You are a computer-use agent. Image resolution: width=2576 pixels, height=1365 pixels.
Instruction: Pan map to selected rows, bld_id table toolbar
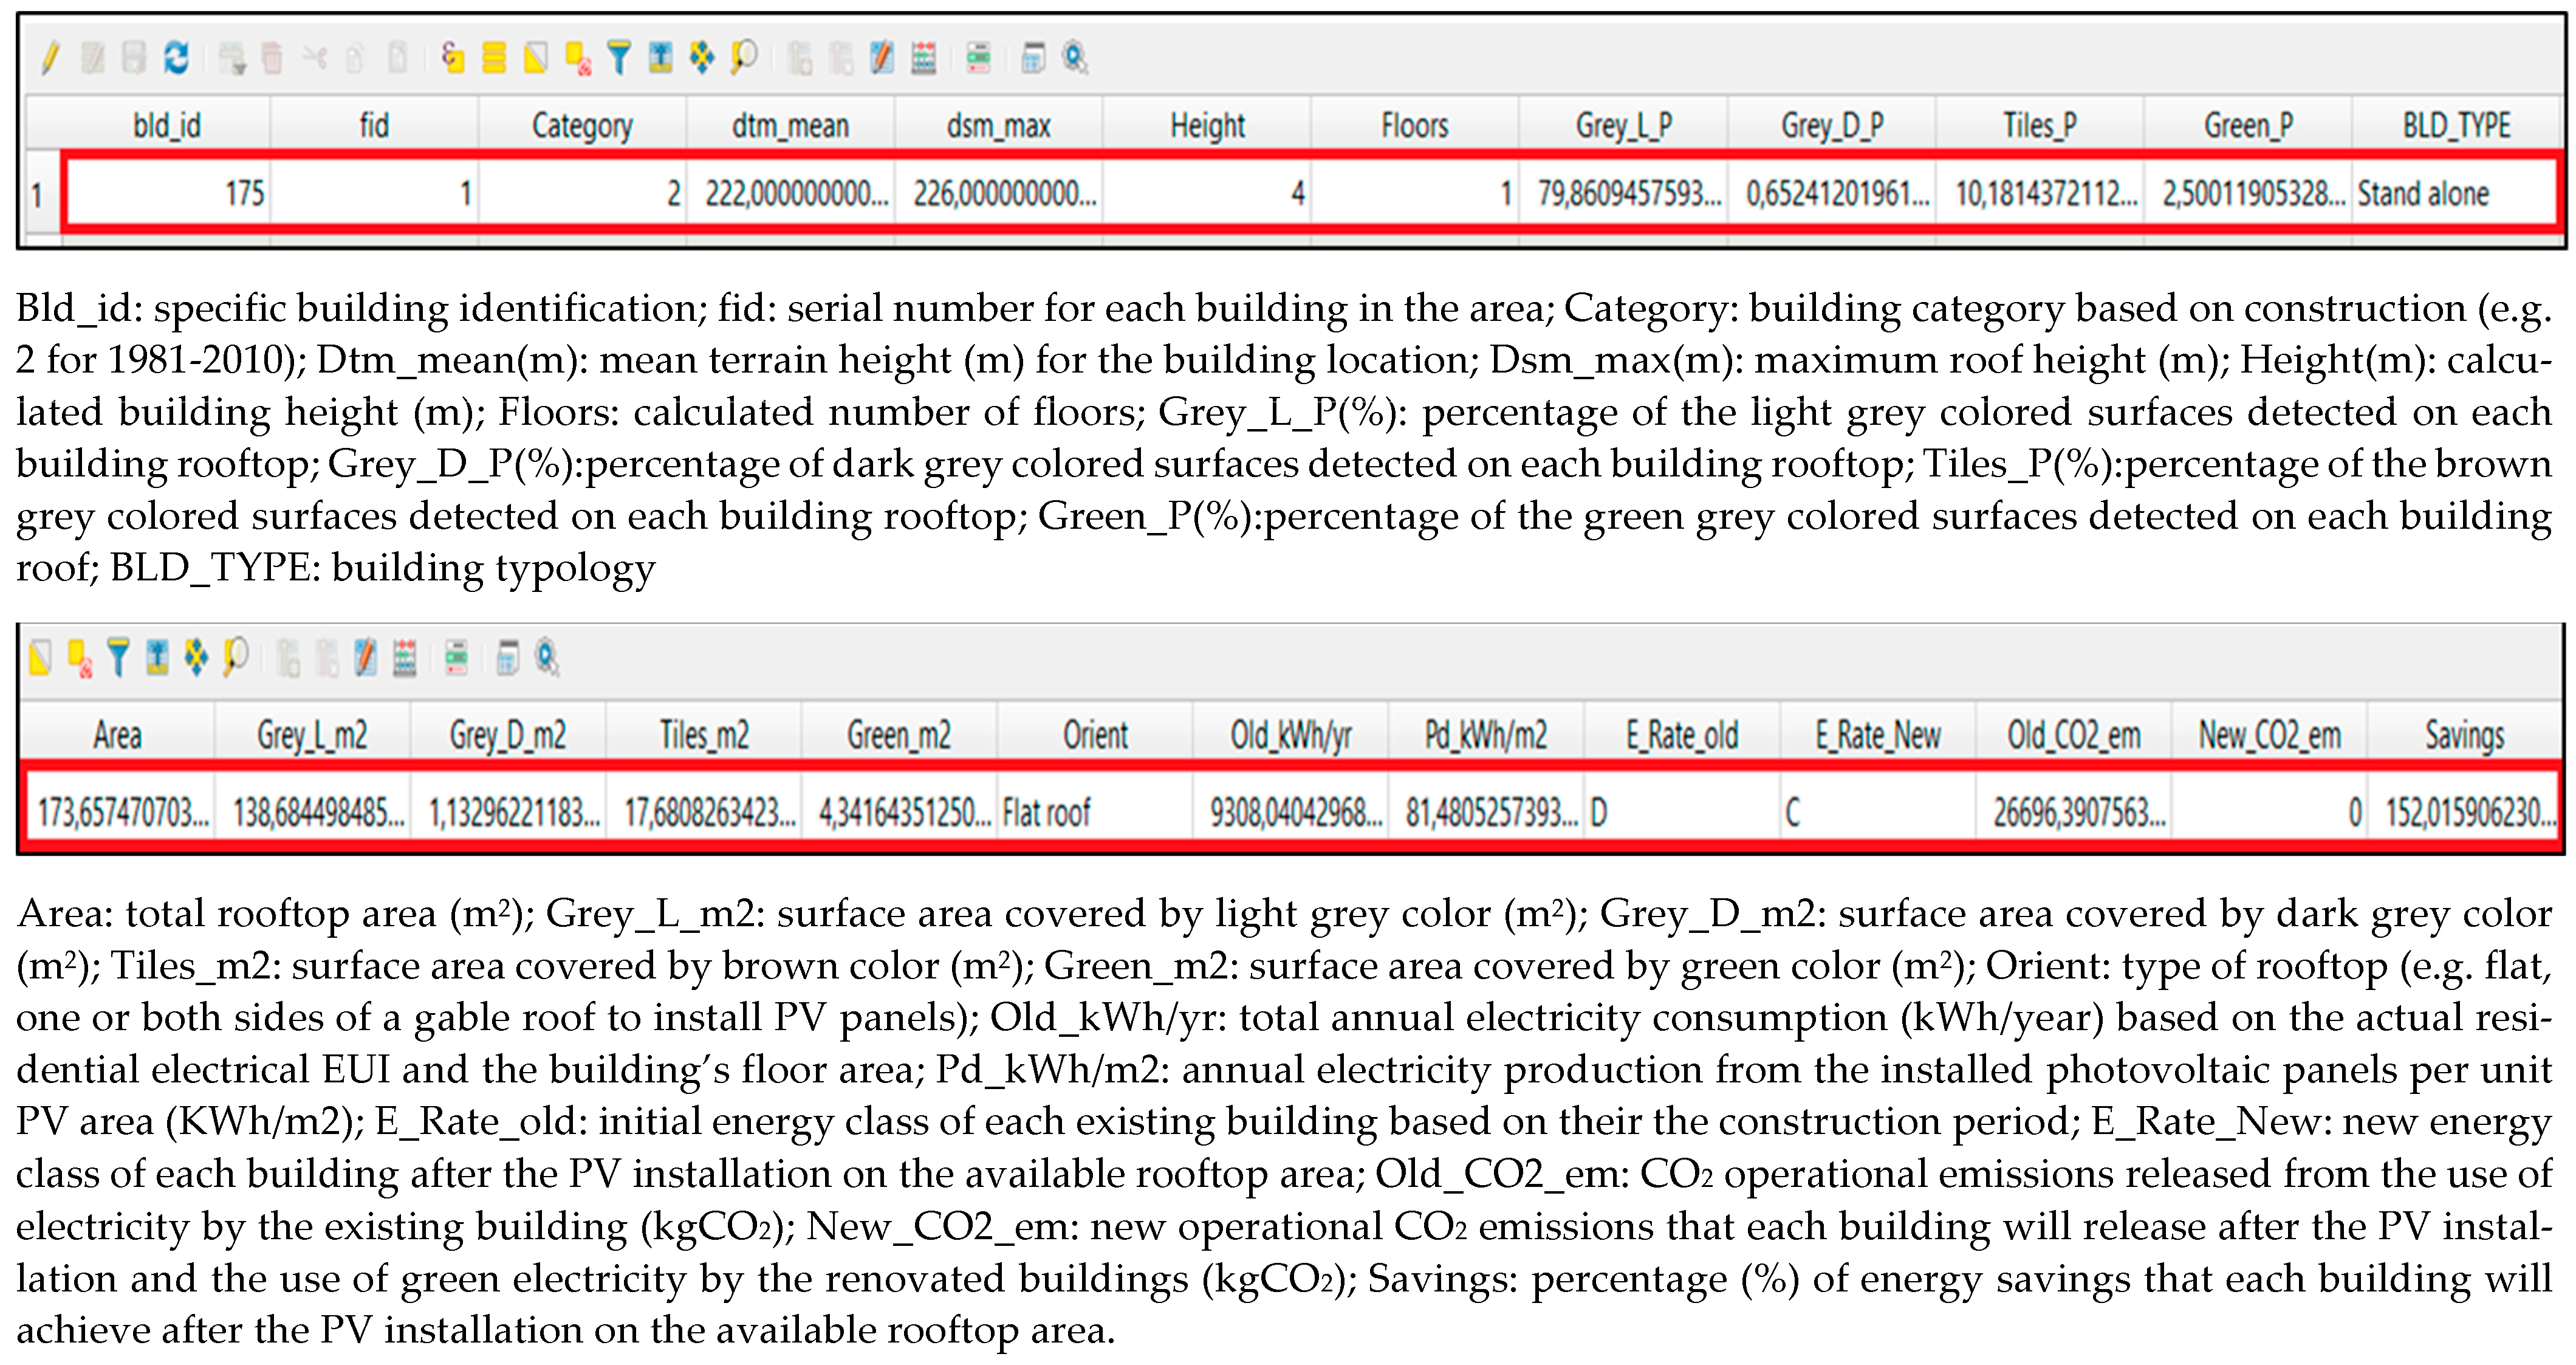702,58
